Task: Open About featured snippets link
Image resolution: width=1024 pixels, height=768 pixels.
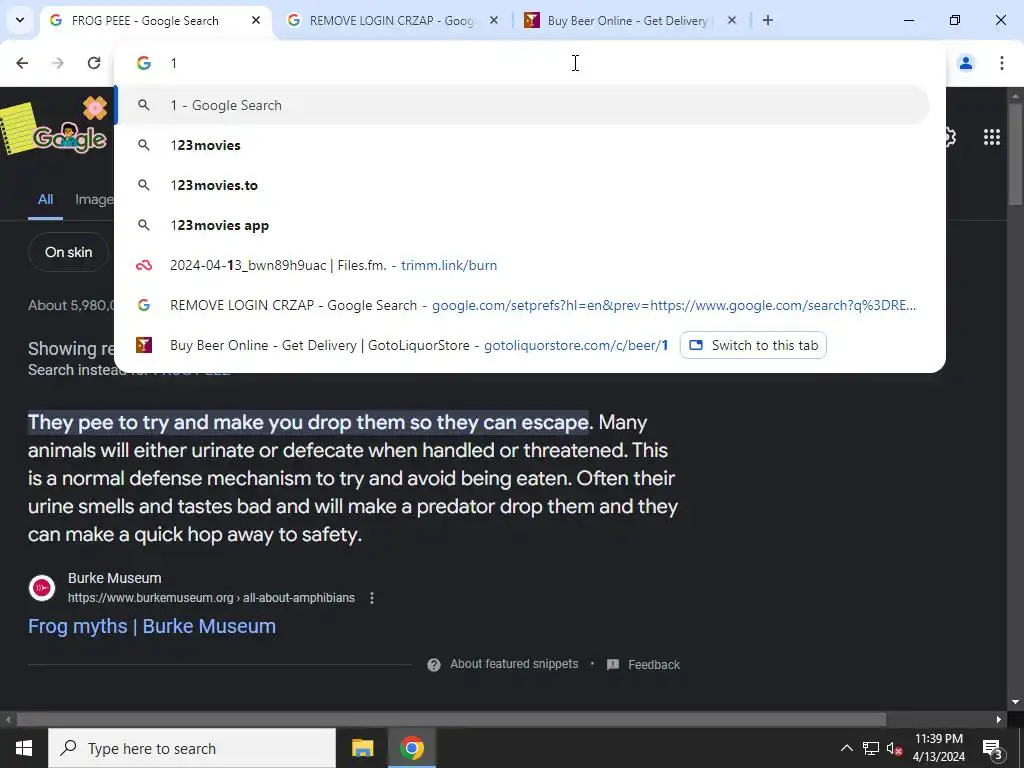Action: click(x=514, y=664)
